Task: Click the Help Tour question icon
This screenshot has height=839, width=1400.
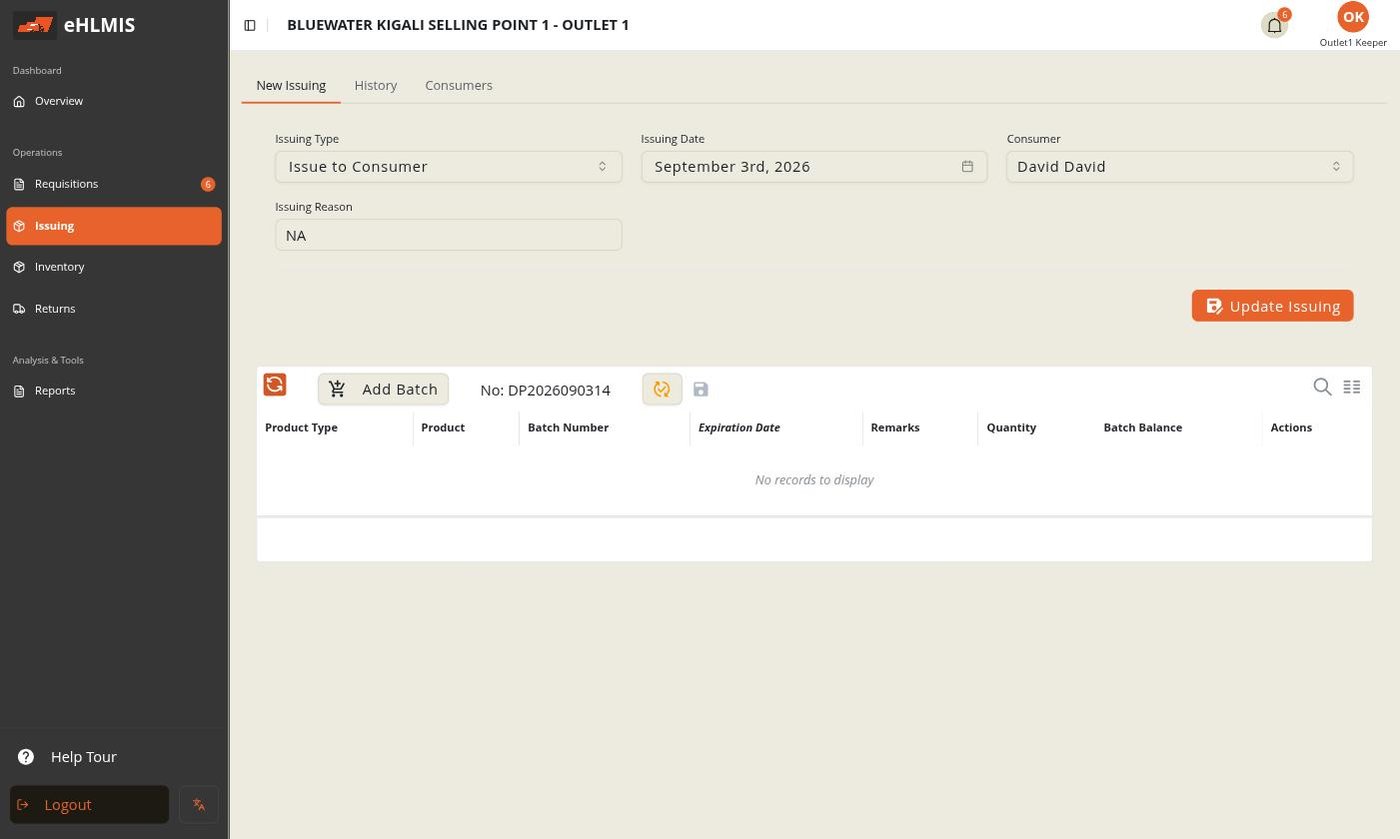Action: 26,757
